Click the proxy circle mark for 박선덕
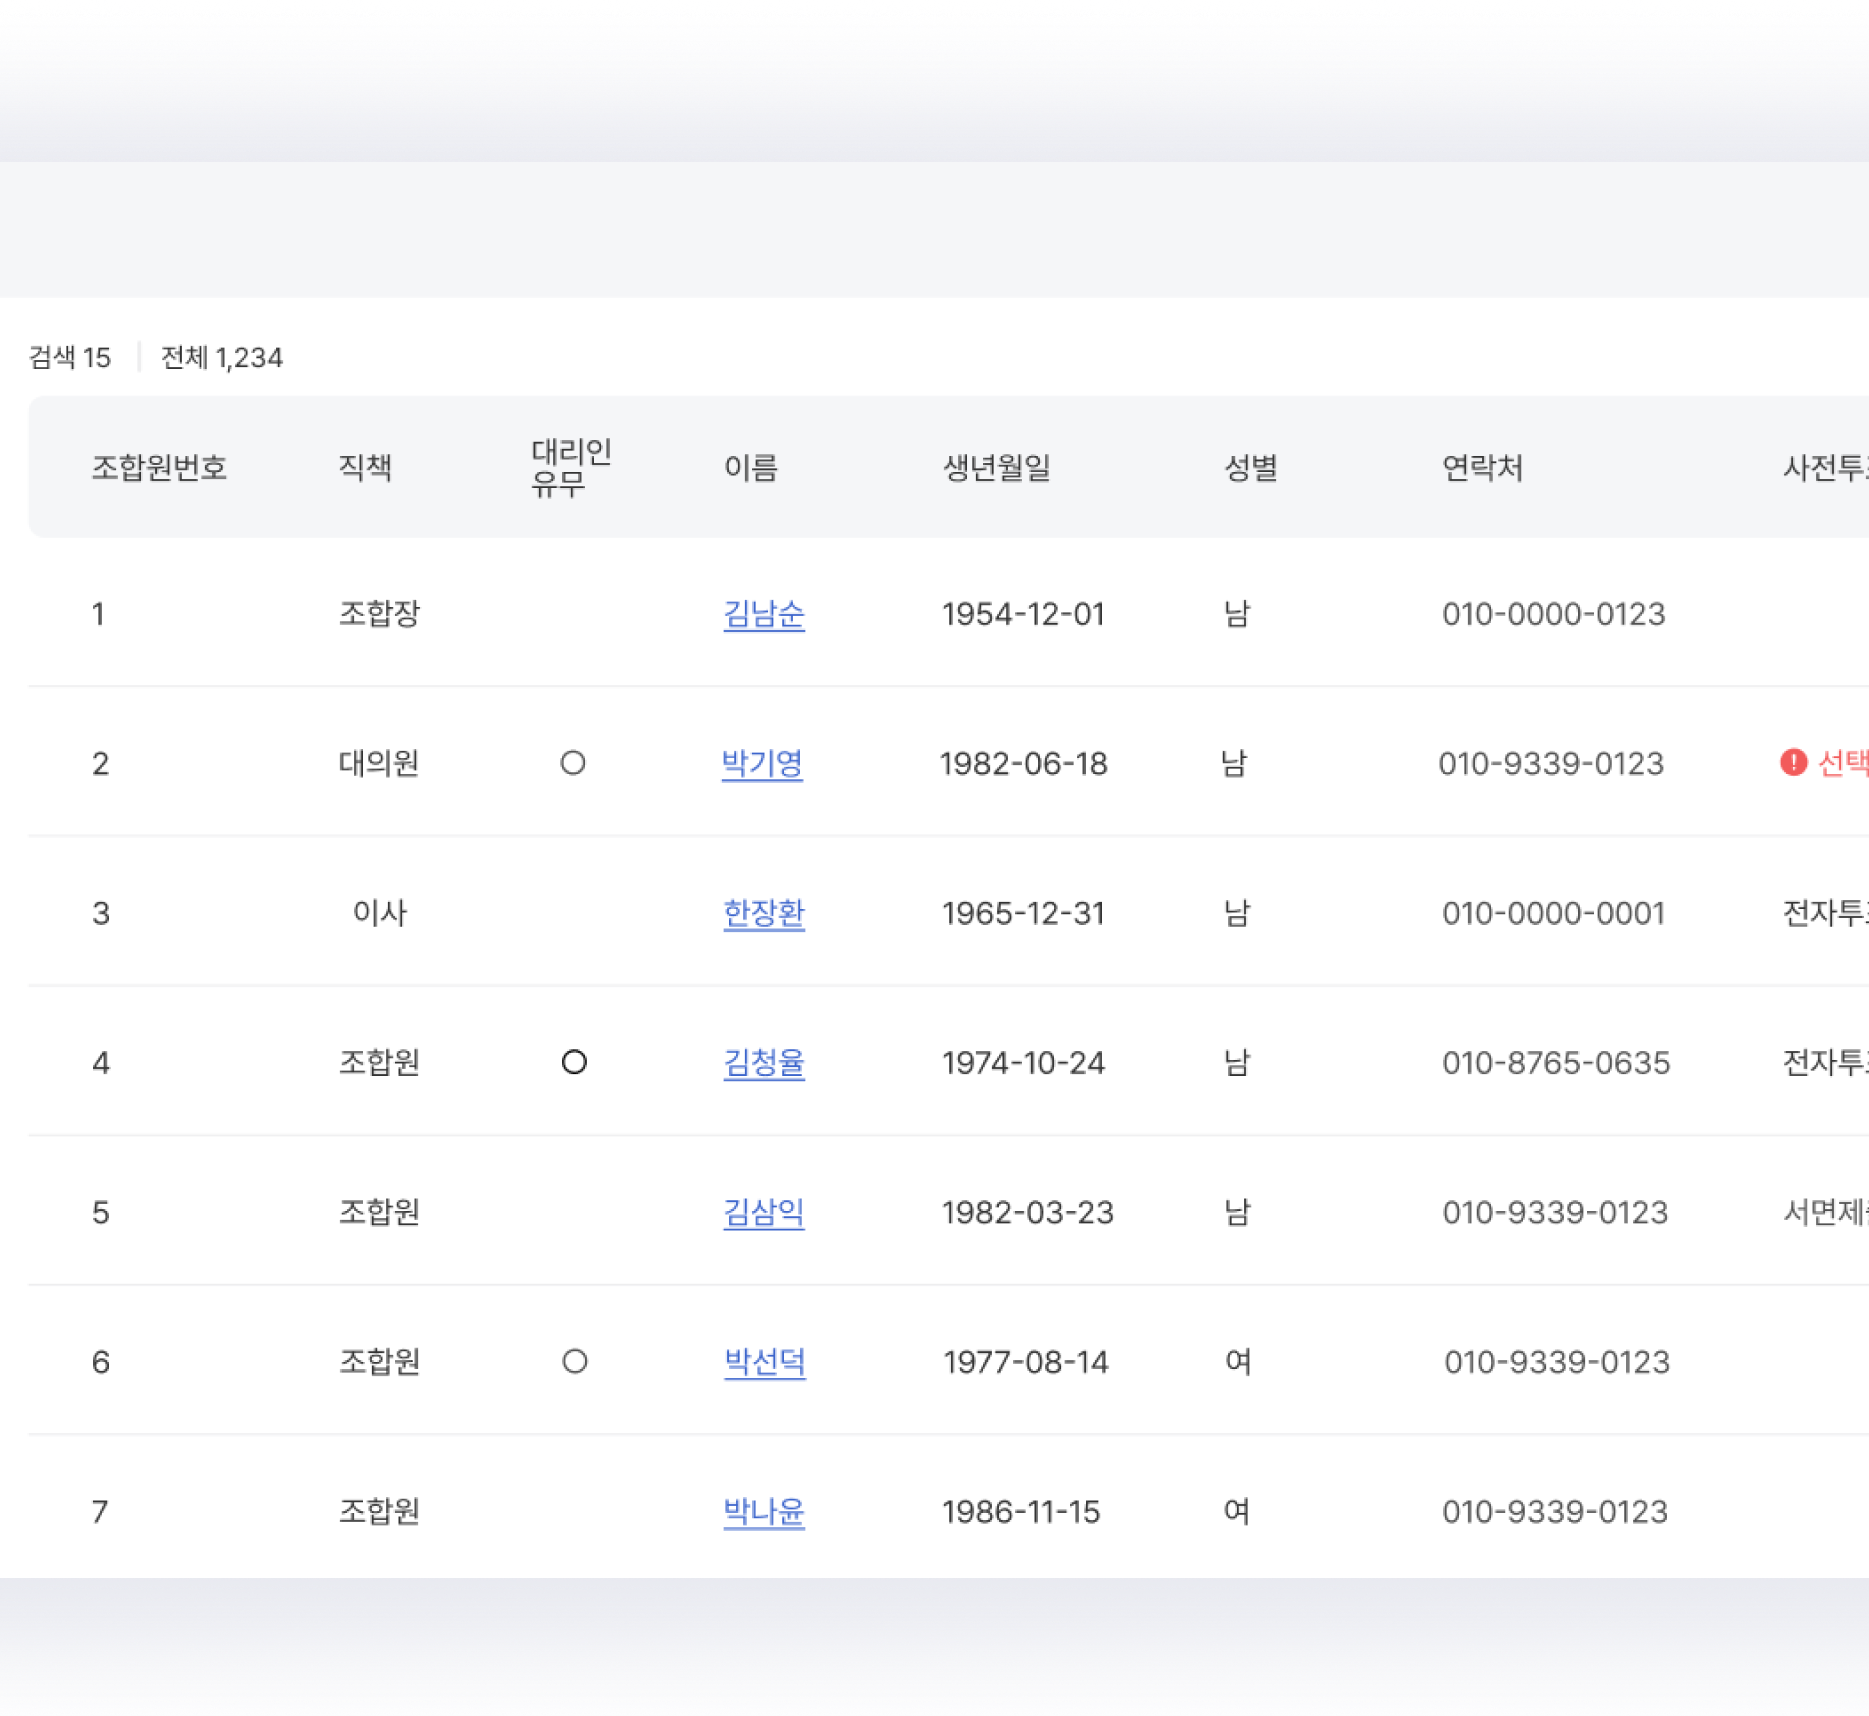Viewport: 1869px width, 1716px height. (x=574, y=1361)
